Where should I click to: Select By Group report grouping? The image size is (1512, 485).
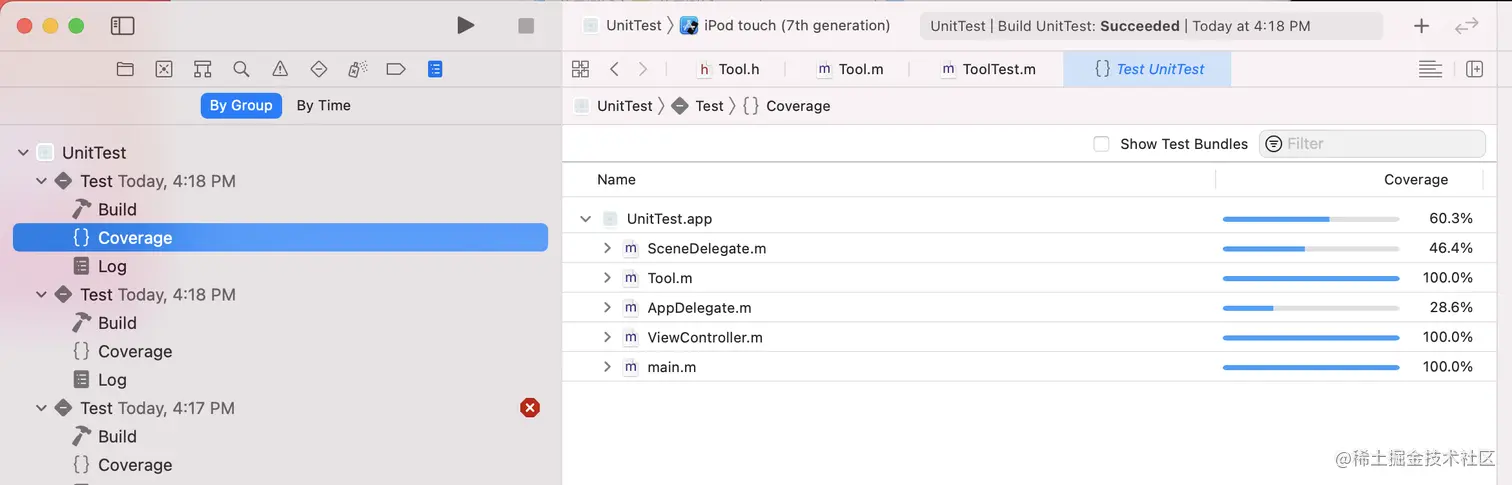point(240,105)
